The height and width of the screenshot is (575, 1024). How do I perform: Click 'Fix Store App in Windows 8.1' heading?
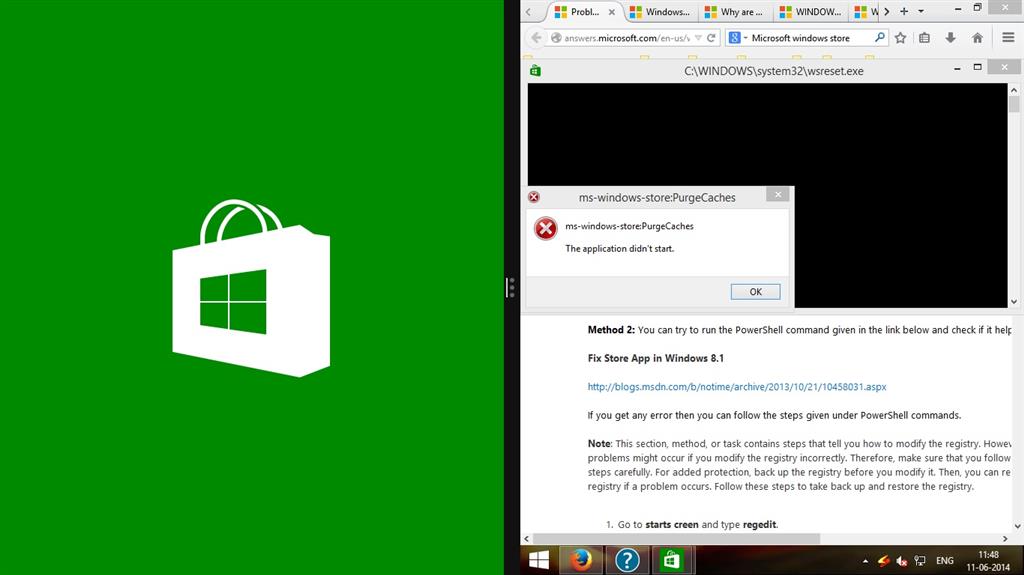(x=655, y=358)
